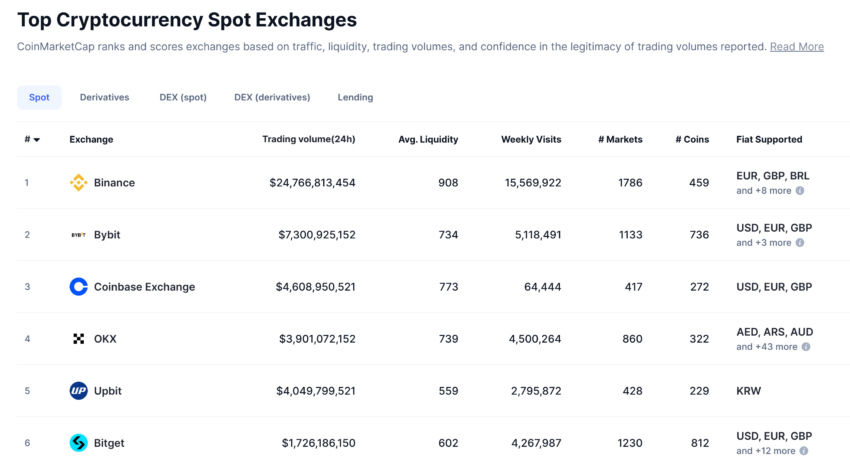Click the Coinbase Exchange logo icon
The image size is (850, 467).
click(x=79, y=287)
